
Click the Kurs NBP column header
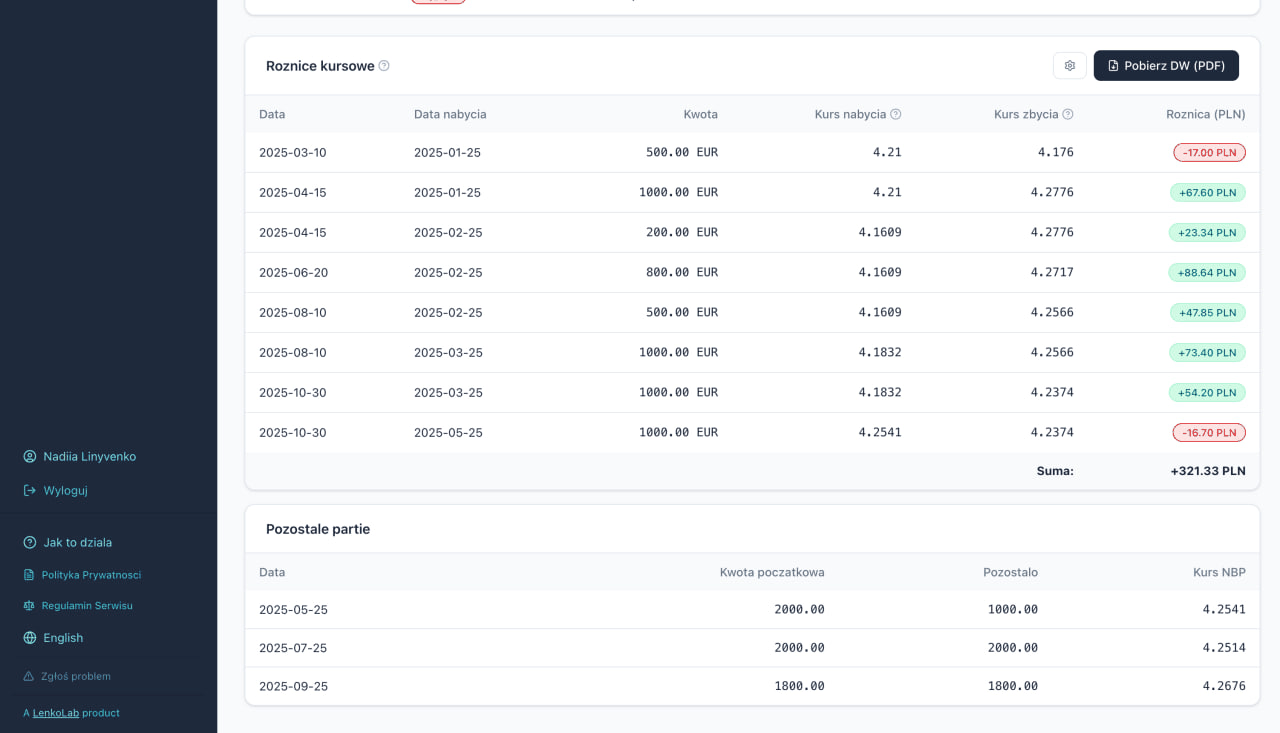pyautogui.click(x=1219, y=573)
